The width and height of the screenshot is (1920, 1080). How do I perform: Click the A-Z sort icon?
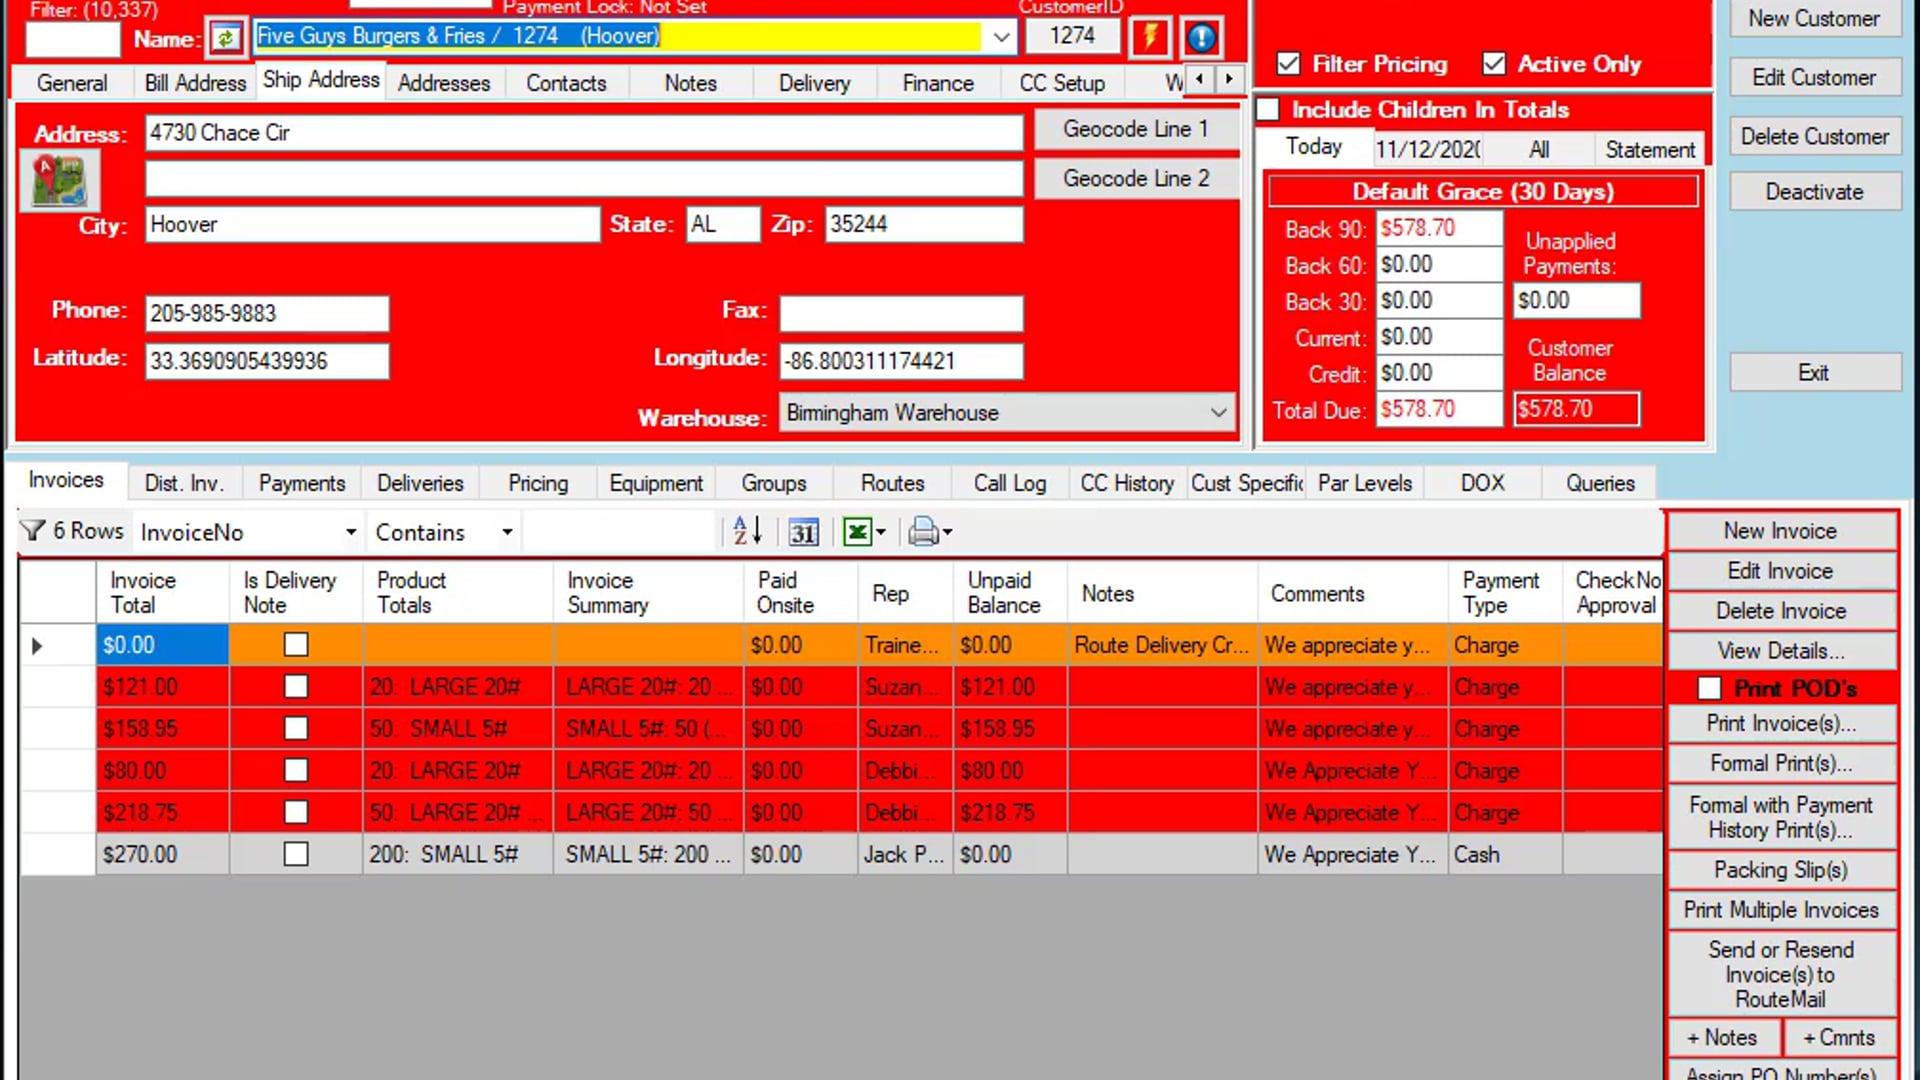click(x=747, y=531)
